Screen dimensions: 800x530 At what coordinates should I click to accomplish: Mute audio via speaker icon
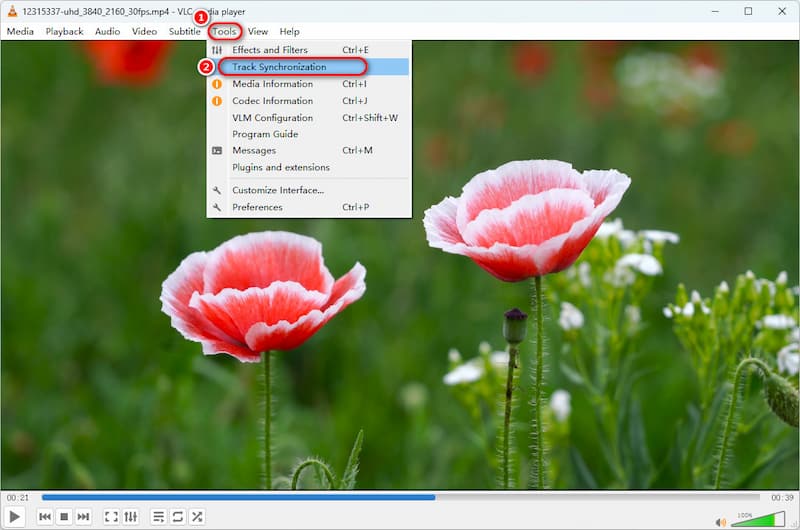tap(720, 522)
